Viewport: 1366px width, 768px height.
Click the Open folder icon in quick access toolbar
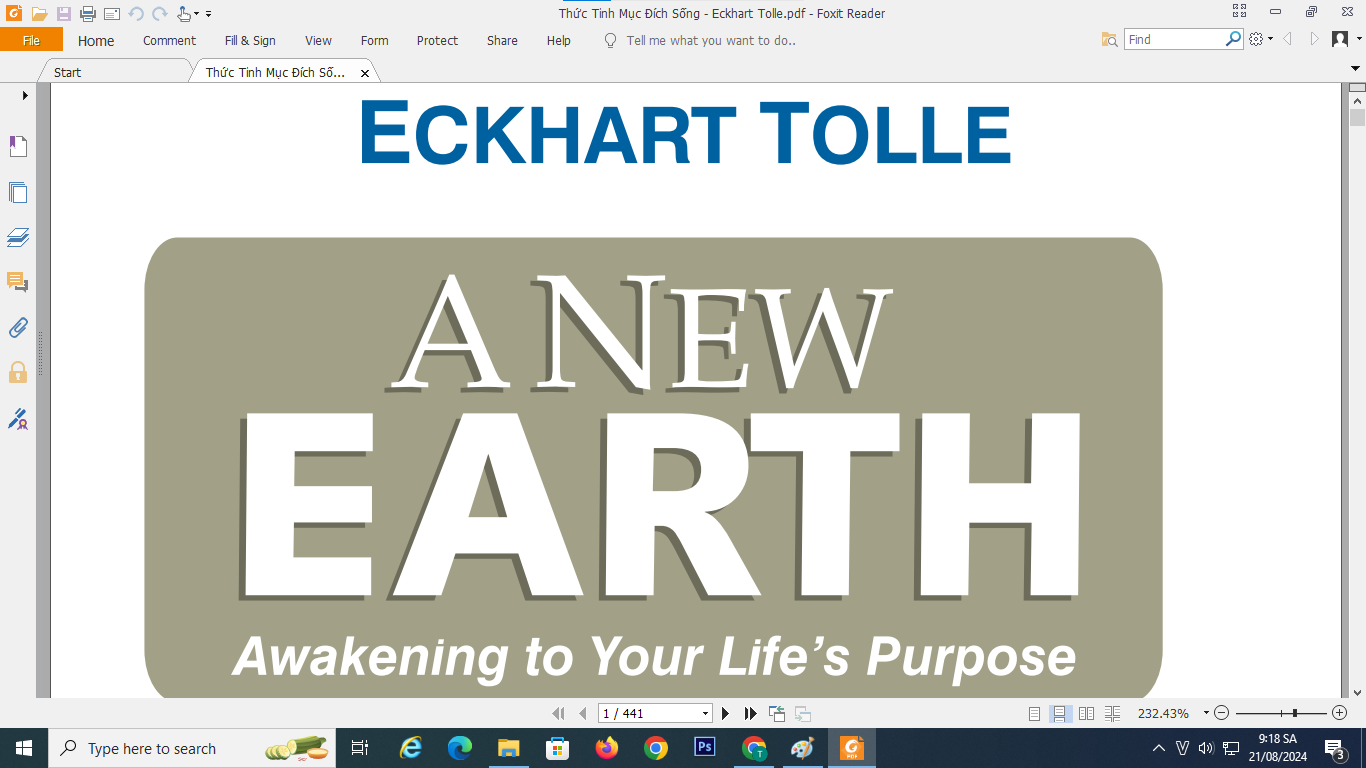39,14
